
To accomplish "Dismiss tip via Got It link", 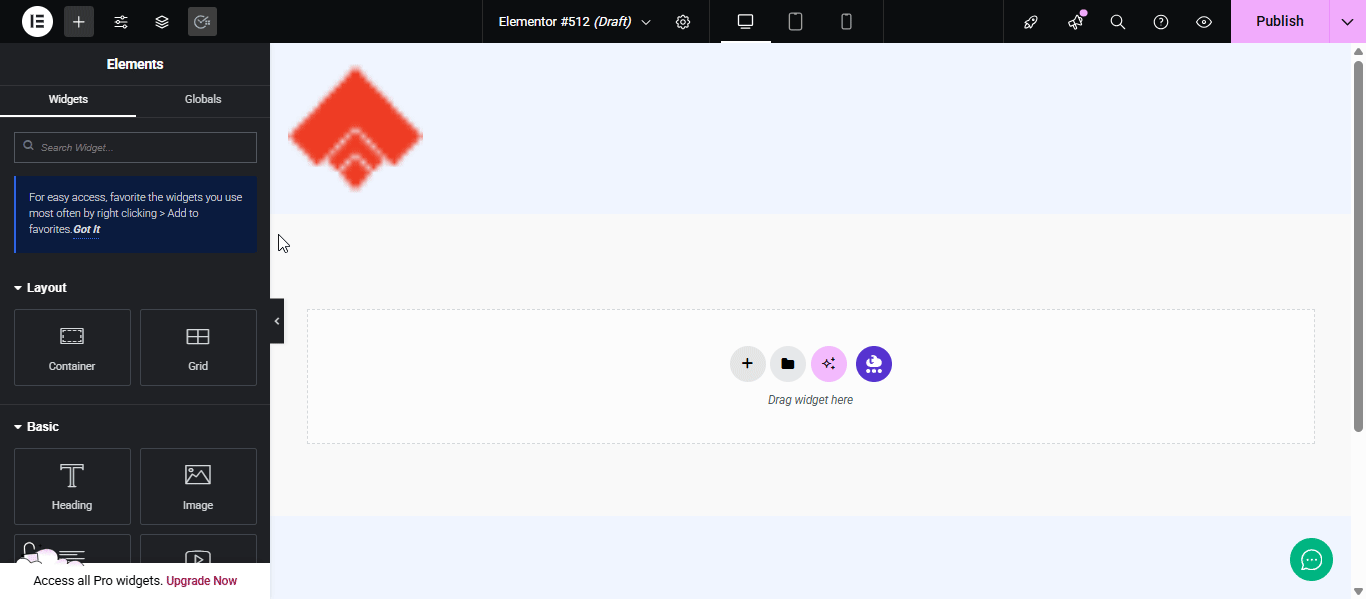I will point(86,230).
